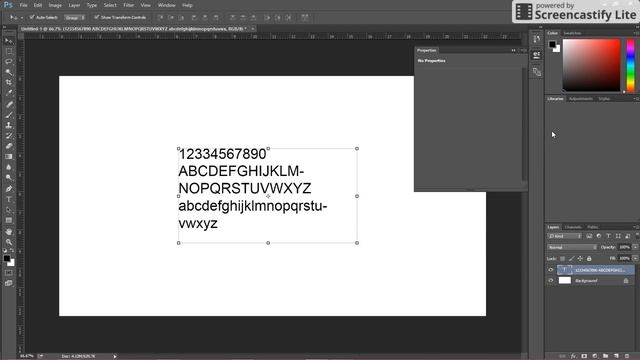Viewport: 640px width, 360px height.
Task: Toggle the layer filter switch
Action: 637,236
